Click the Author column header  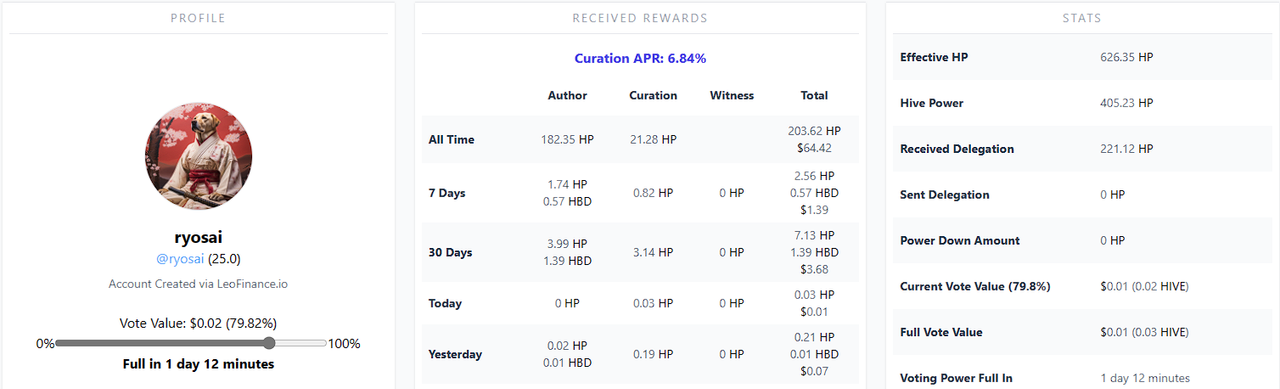pos(568,96)
